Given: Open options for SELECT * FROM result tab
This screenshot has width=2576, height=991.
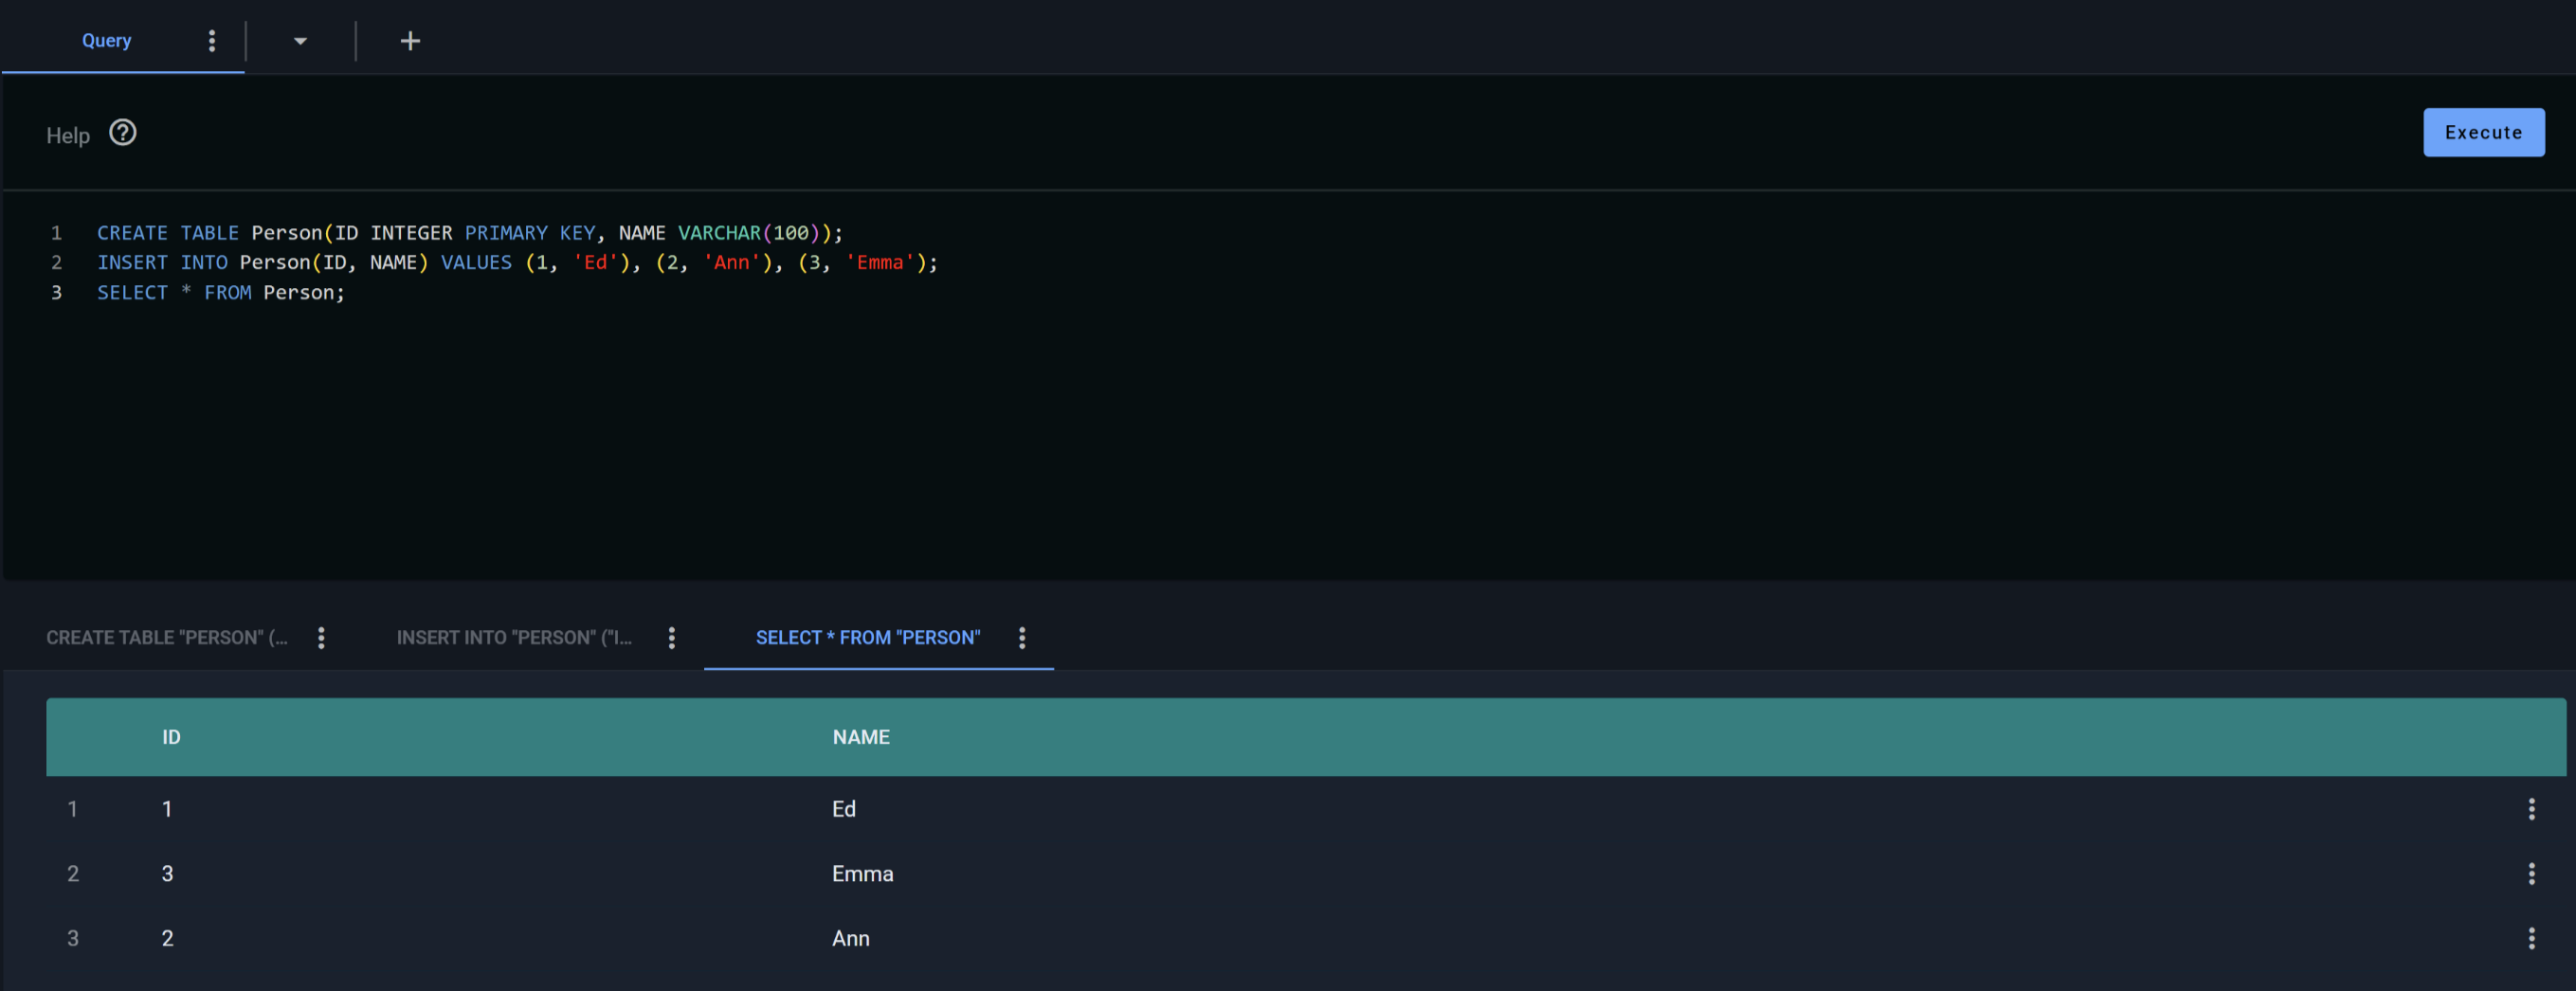Looking at the screenshot, I should 1021,638.
